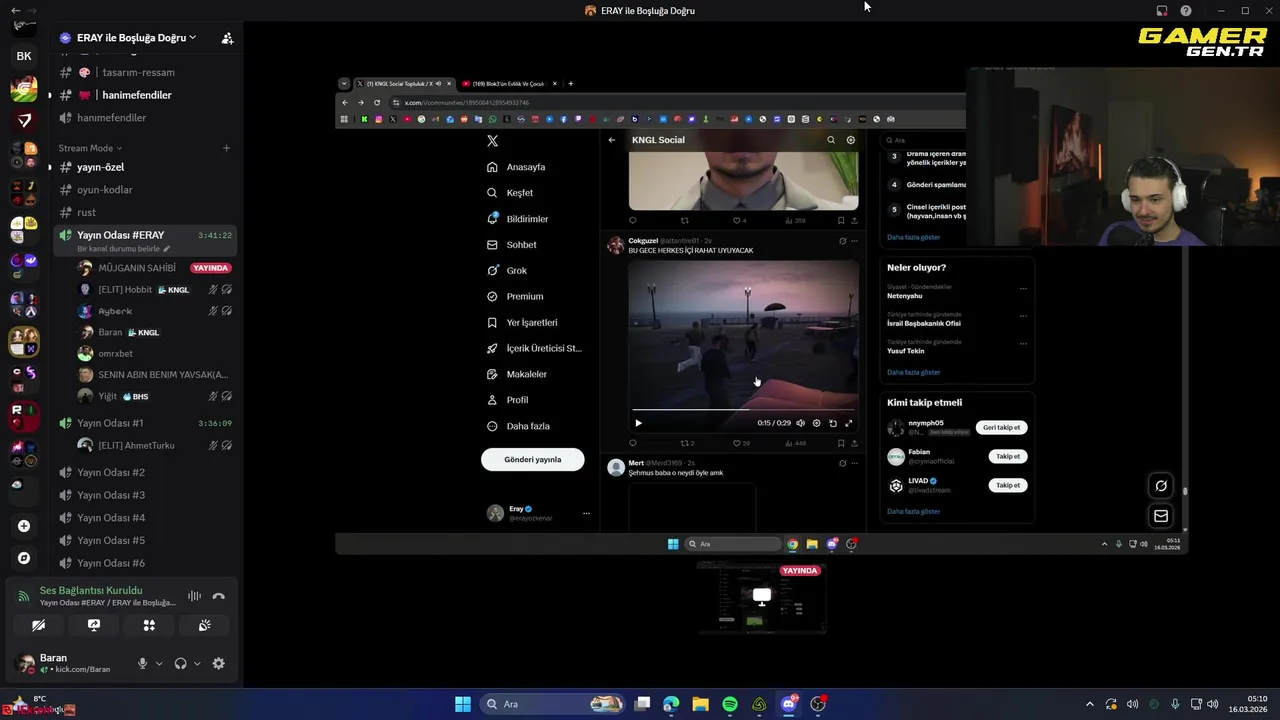
Task: Edit channel status with the pencil icon
Action: tap(167, 249)
